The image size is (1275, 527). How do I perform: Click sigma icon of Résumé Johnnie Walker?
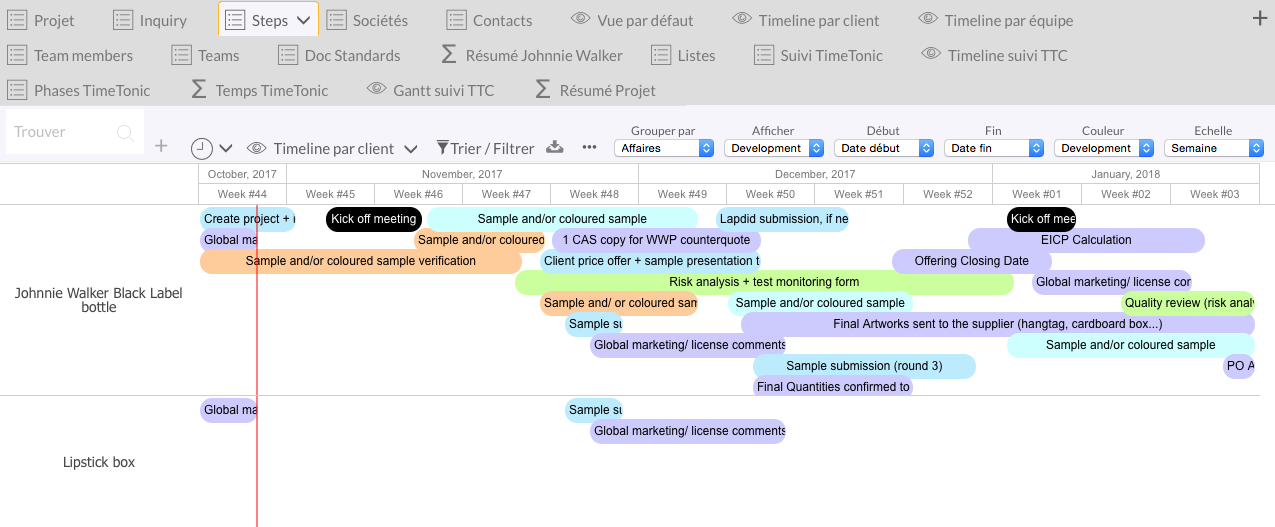pos(449,54)
